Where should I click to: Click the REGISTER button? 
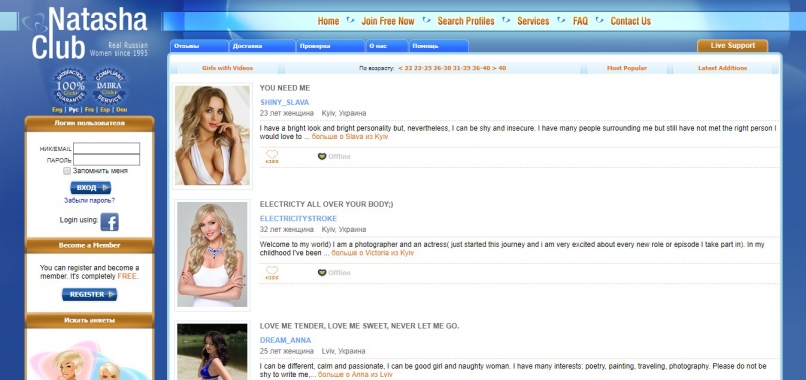click(x=89, y=295)
